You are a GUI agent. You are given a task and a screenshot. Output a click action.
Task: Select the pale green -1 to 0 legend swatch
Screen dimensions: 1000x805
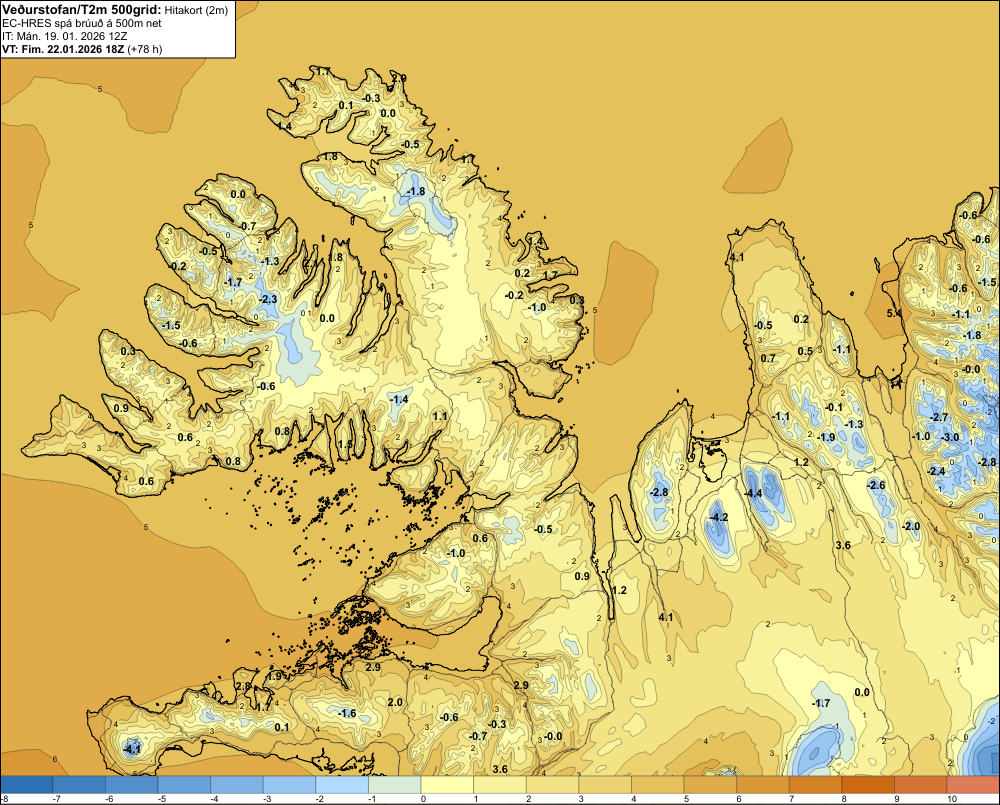coord(395,784)
